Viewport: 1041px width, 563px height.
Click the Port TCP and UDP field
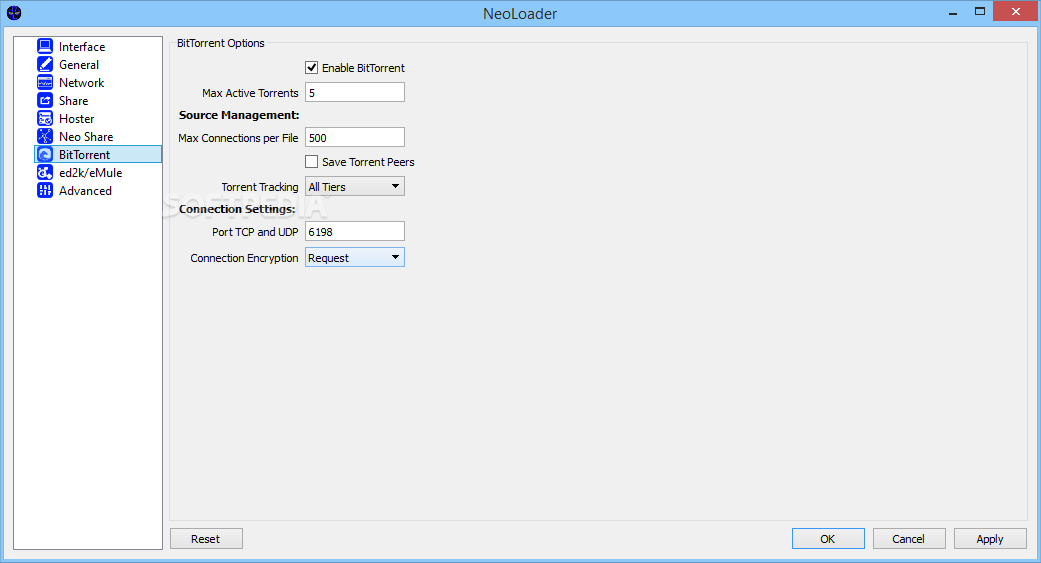click(355, 231)
